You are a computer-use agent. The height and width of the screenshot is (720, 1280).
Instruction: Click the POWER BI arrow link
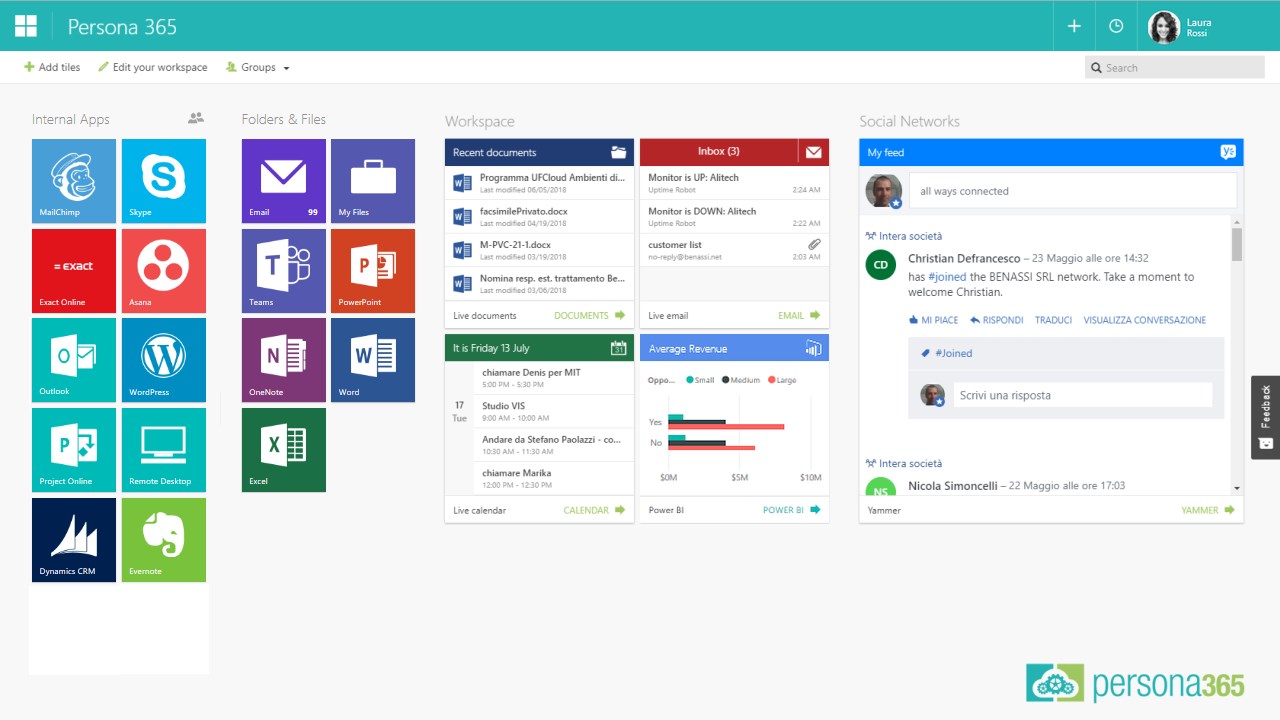click(792, 510)
